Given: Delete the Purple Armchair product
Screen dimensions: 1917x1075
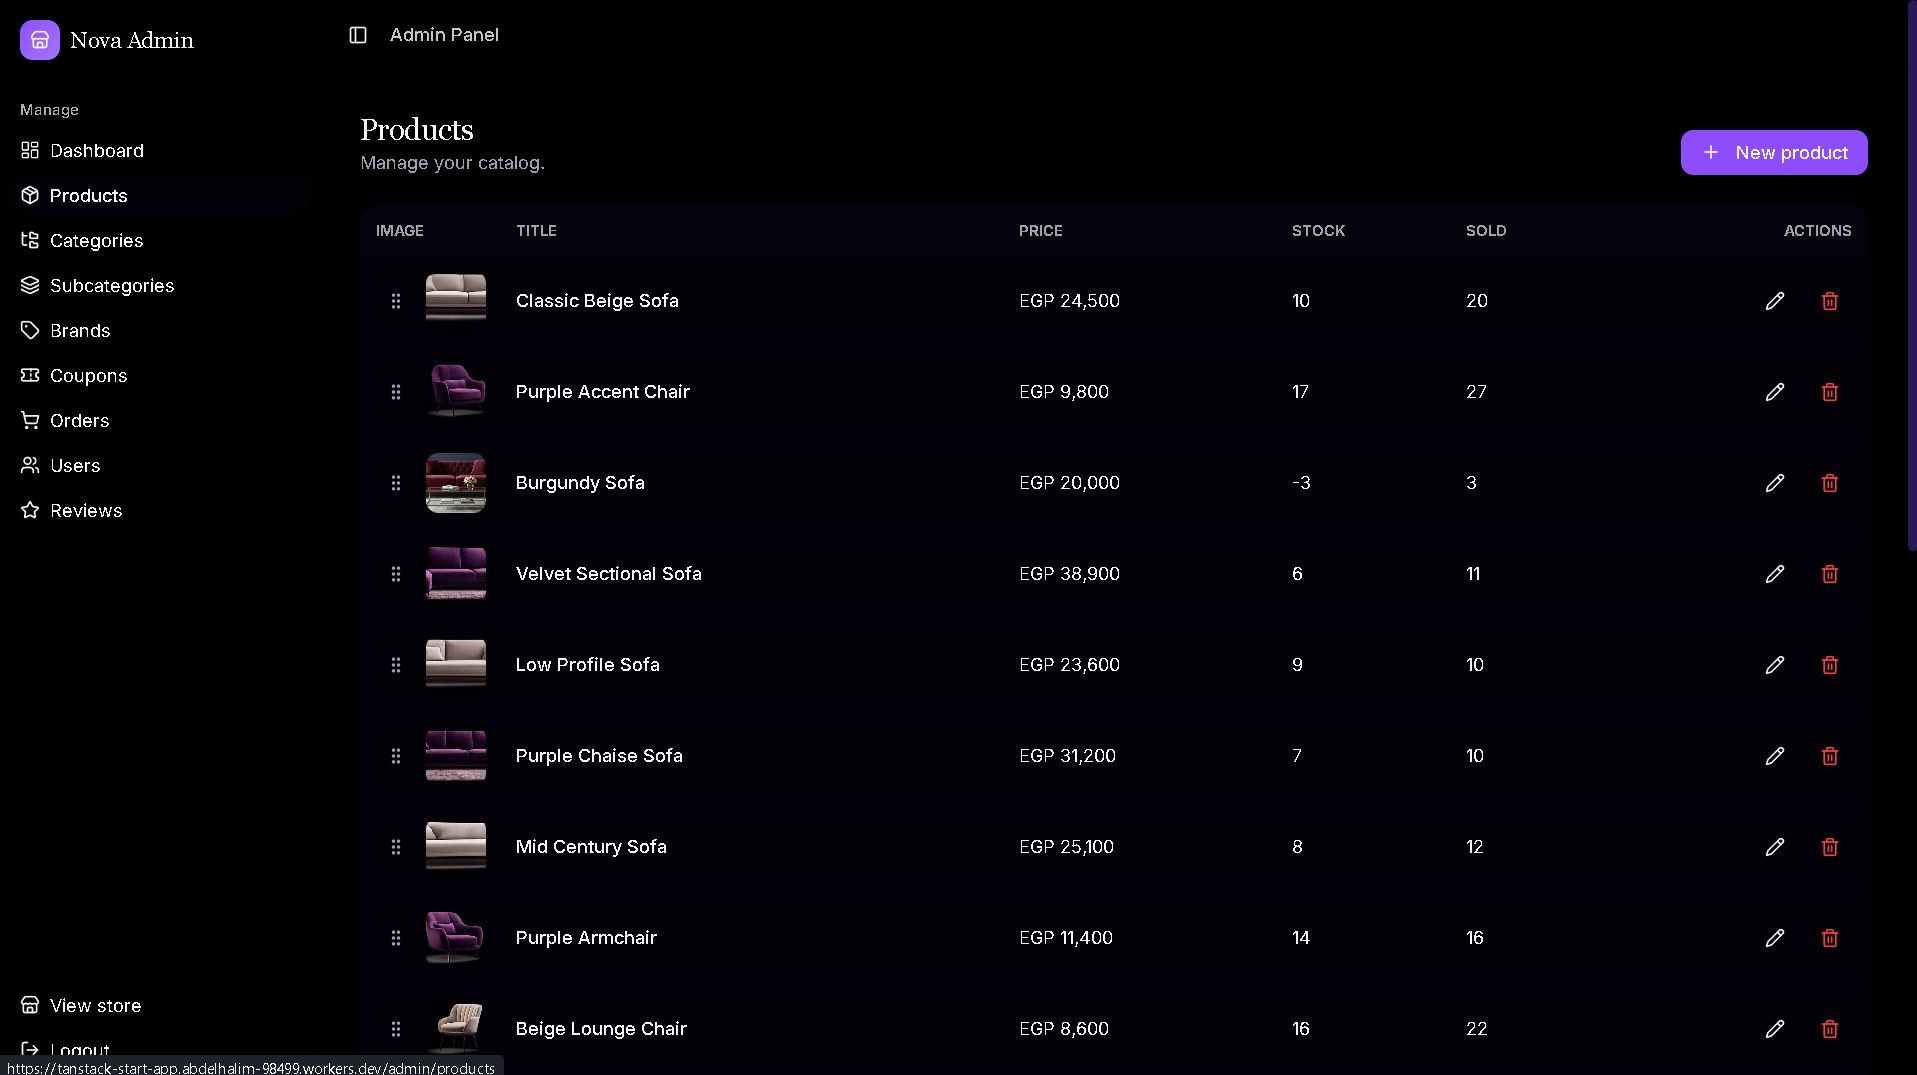Looking at the screenshot, I should (x=1830, y=938).
